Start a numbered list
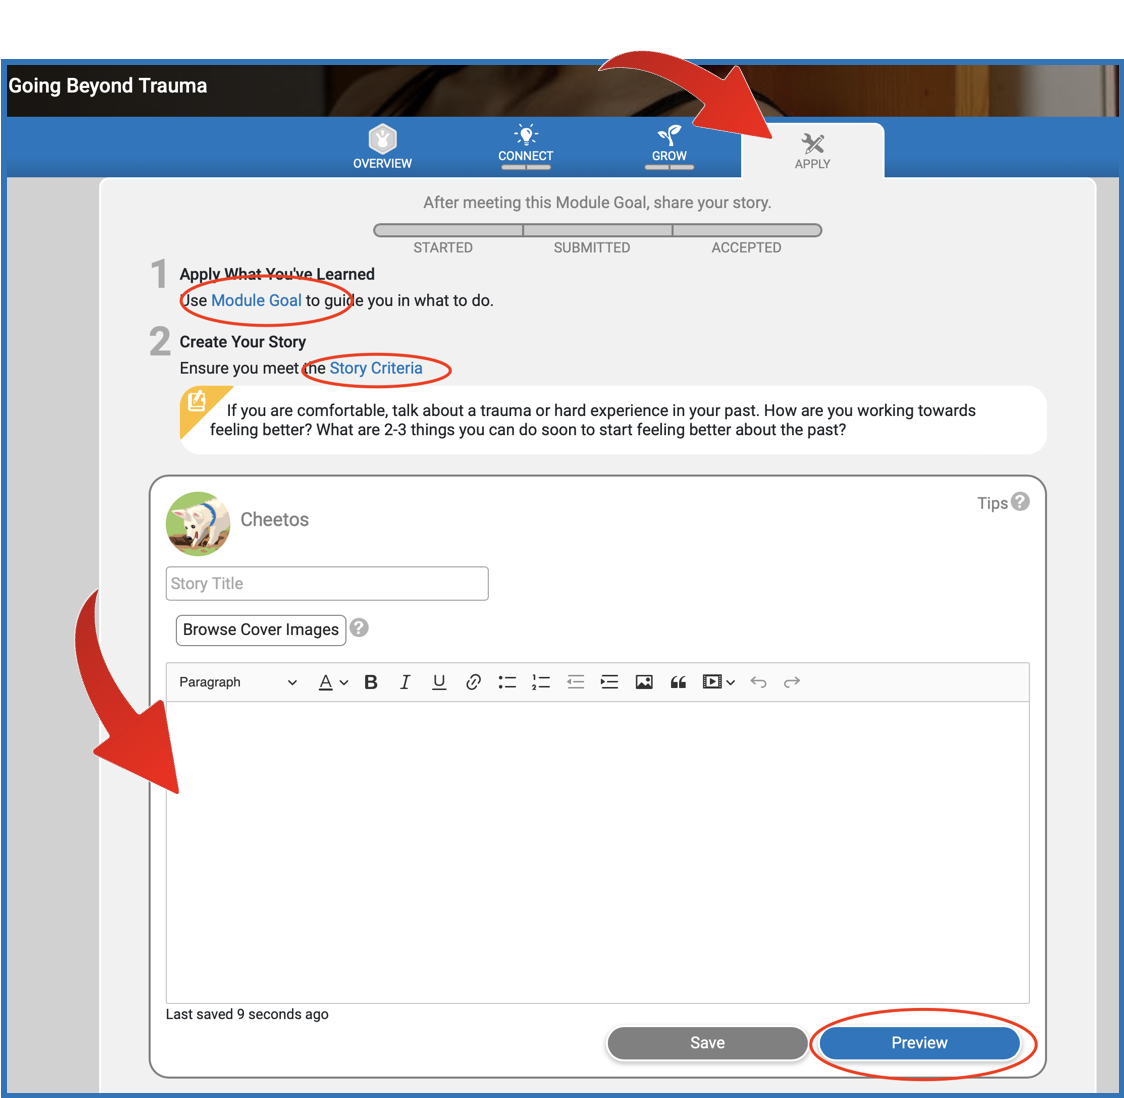Image resolution: width=1124 pixels, height=1098 pixels. (x=541, y=682)
